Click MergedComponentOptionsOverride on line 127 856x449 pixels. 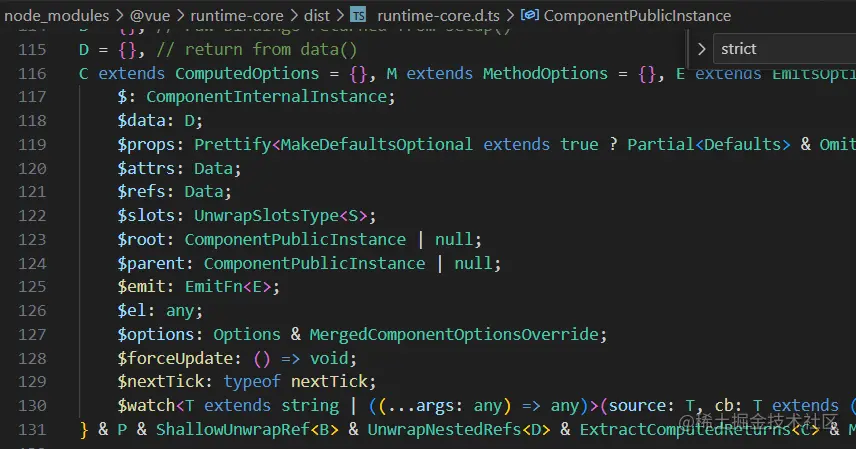pyautogui.click(x=454, y=334)
